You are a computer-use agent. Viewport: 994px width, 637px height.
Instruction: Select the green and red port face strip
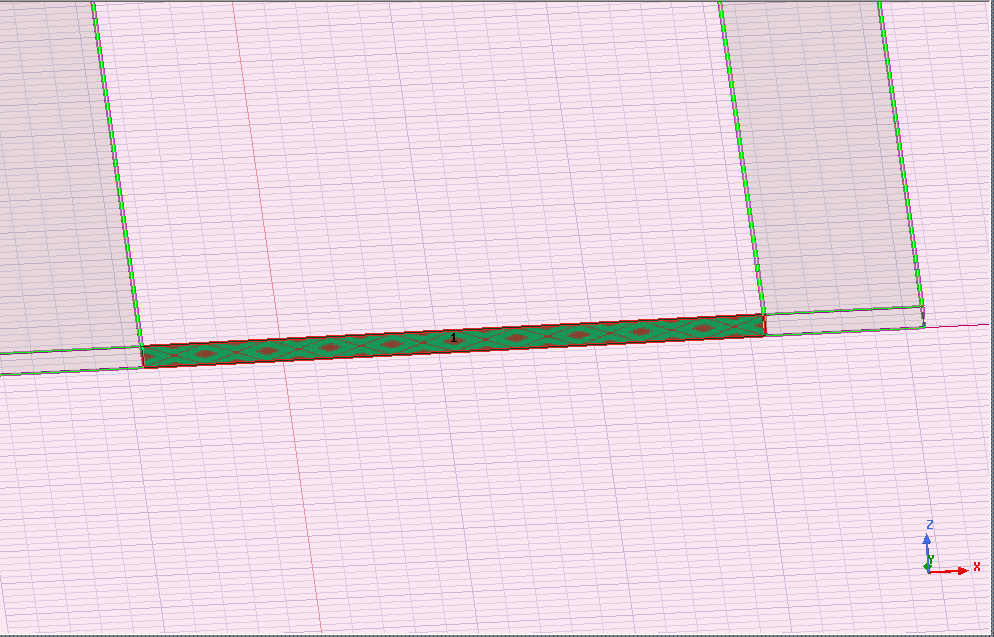(x=454, y=340)
